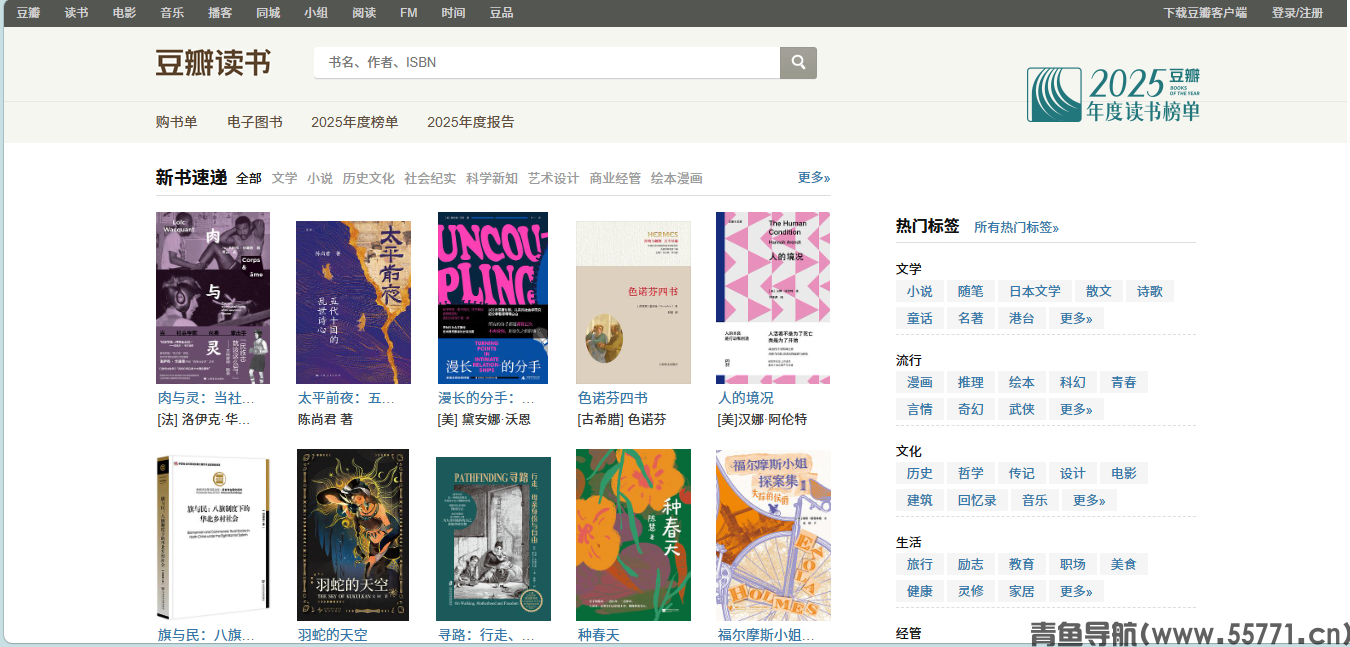Click the 诗歌 tag

(x=1150, y=291)
